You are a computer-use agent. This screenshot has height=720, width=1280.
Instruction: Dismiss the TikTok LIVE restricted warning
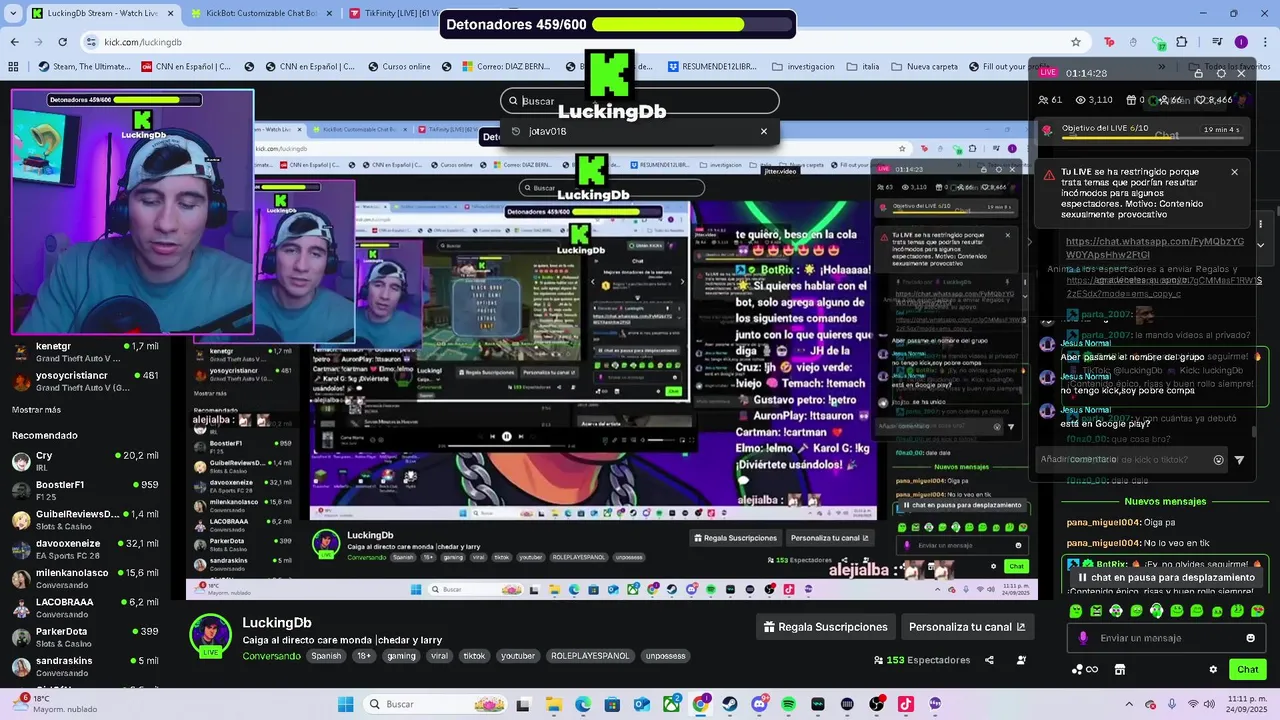coord(1234,172)
